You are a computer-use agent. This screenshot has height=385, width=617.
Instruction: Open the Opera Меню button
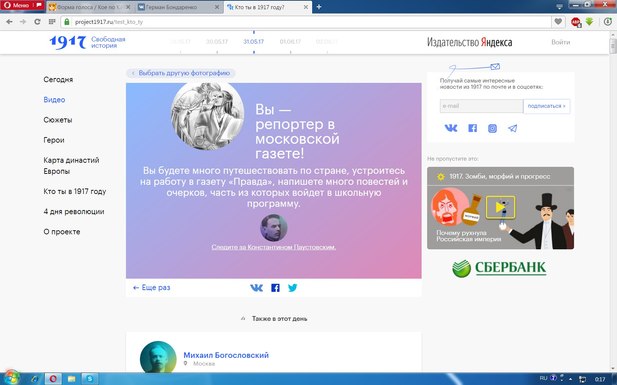coord(22,6)
